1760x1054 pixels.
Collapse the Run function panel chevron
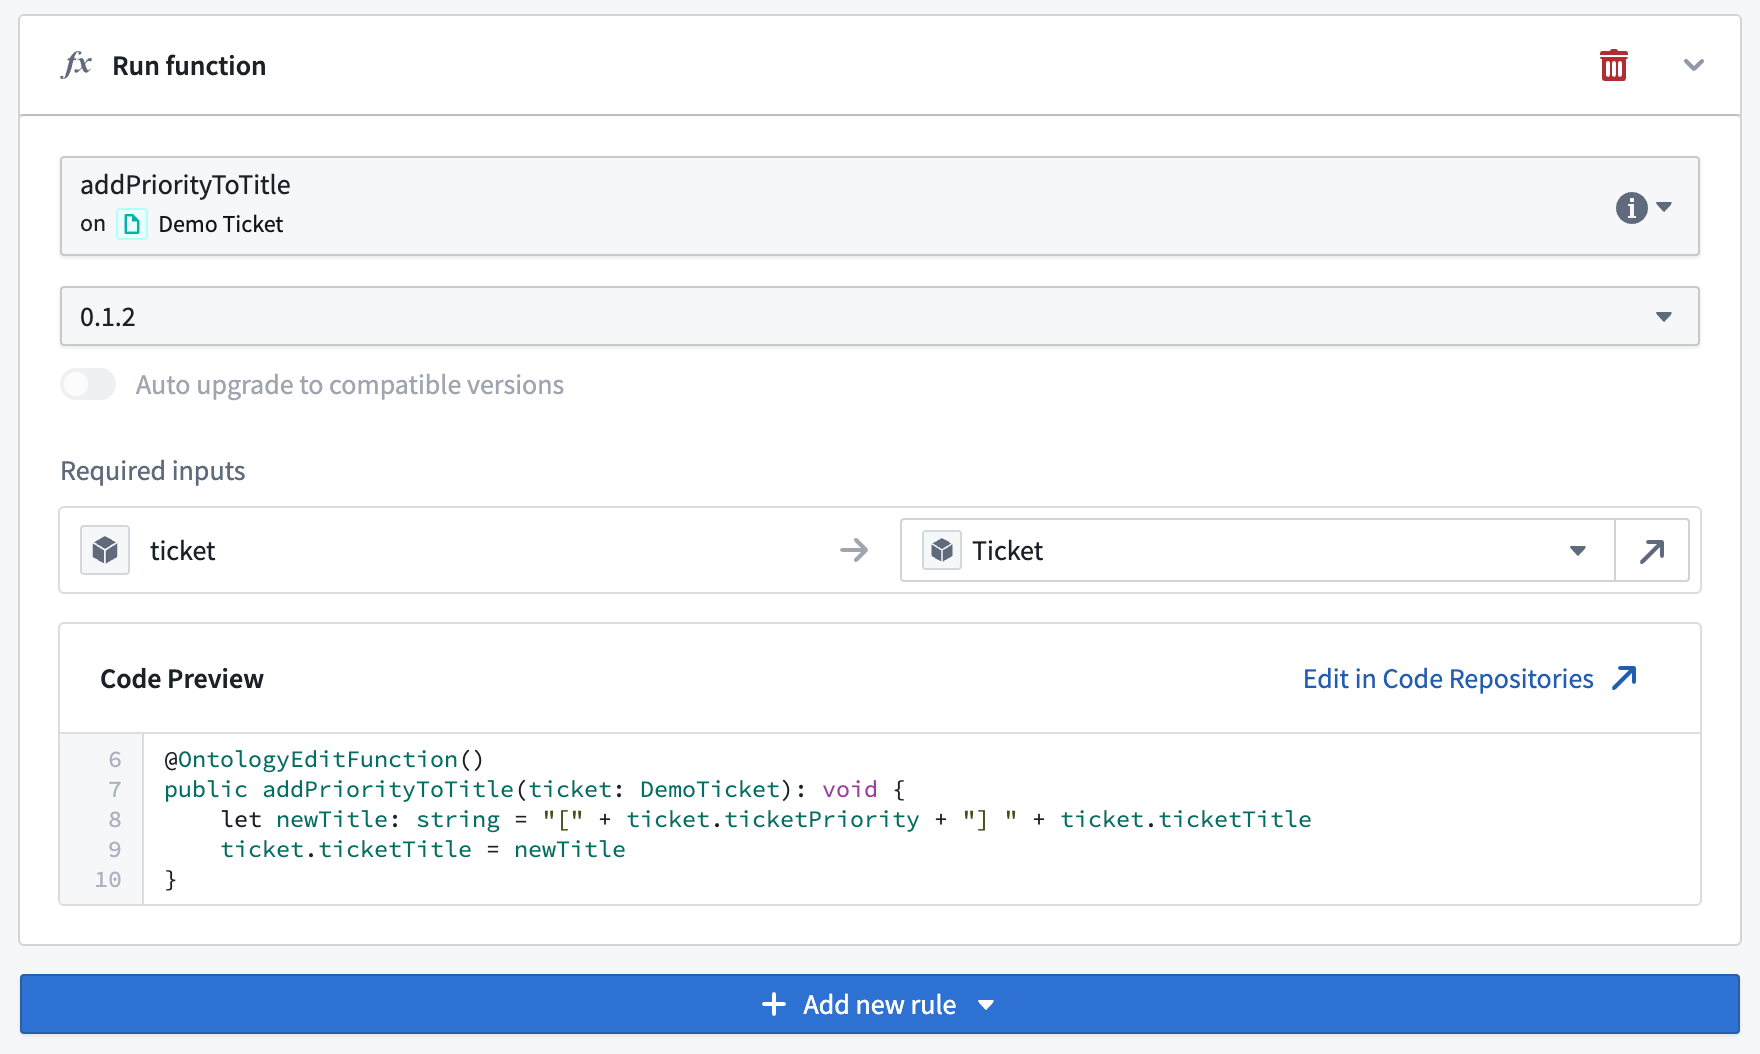click(1693, 65)
